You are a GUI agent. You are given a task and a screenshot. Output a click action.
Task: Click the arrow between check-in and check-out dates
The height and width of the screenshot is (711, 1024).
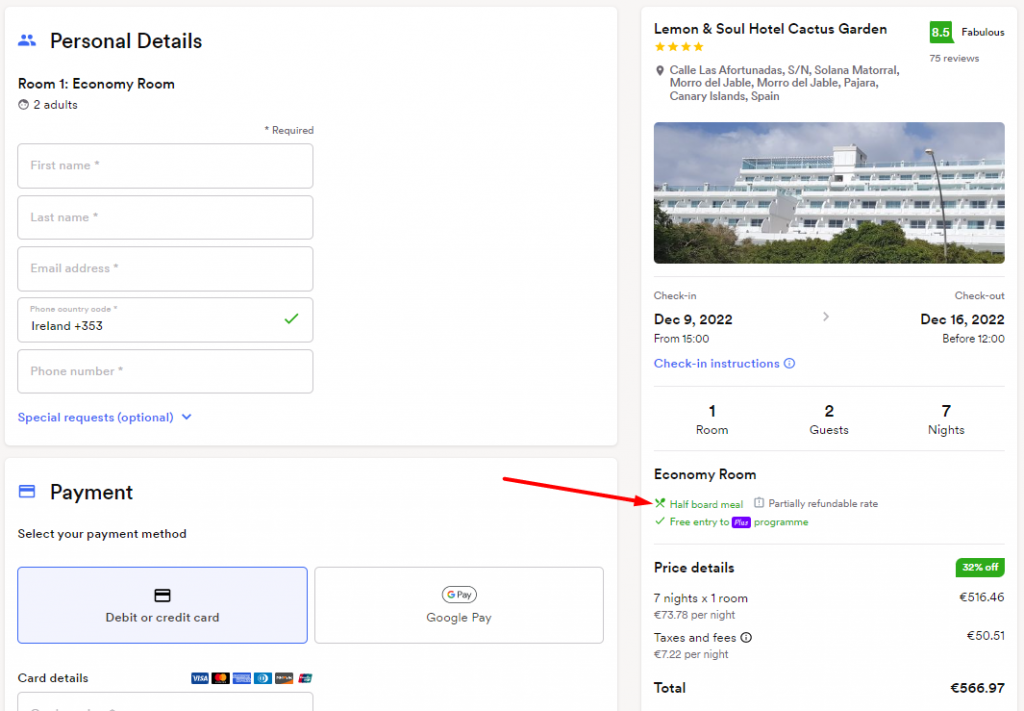[x=825, y=317]
